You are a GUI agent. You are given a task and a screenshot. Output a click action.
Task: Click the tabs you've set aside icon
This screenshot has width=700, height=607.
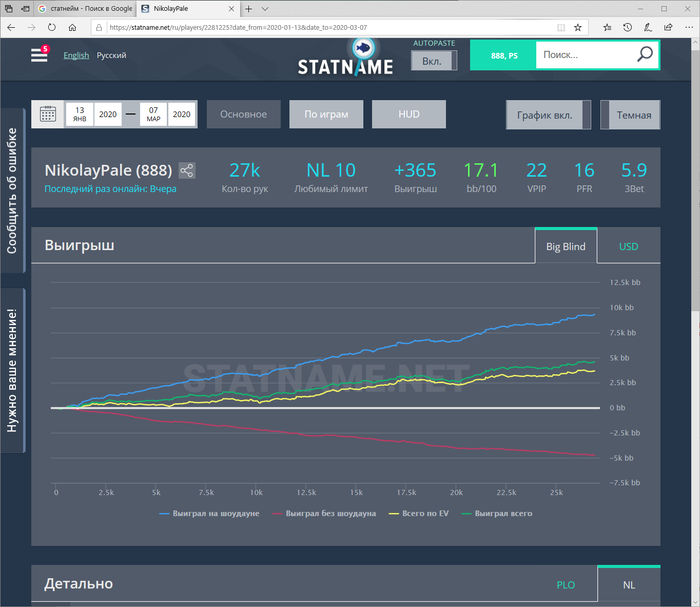click(9, 8)
